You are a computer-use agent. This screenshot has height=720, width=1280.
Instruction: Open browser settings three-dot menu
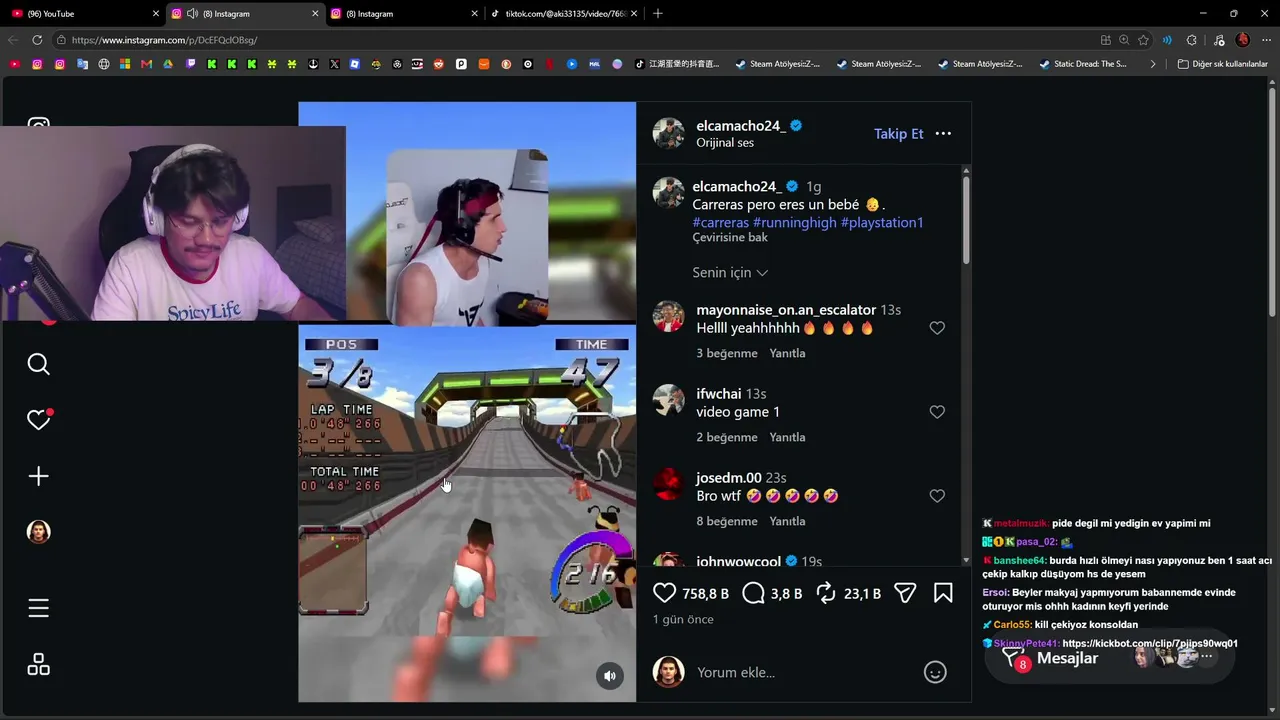pyautogui.click(x=1266, y=40)
